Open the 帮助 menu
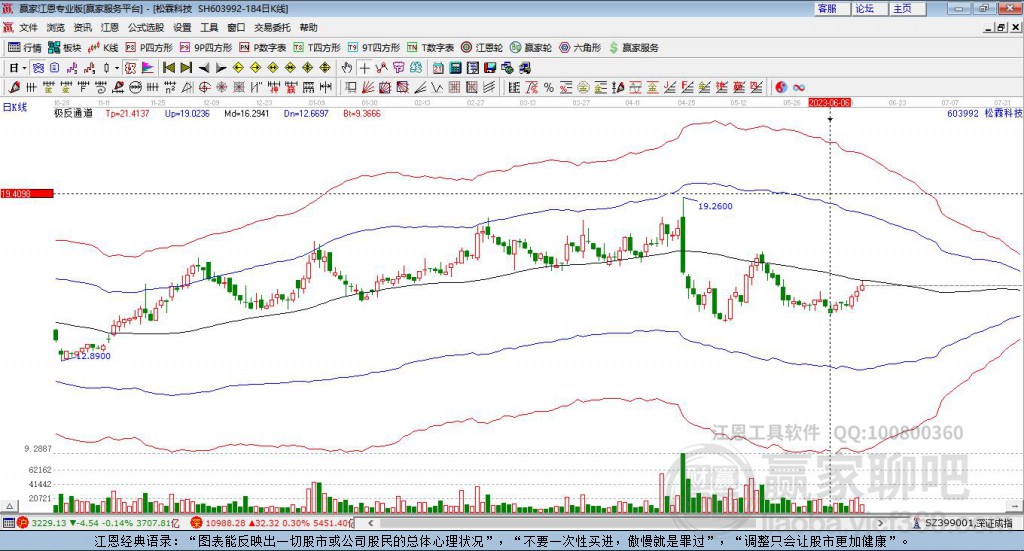The width and height of the screenshot is (1024, 551). [x=308, y=27]
